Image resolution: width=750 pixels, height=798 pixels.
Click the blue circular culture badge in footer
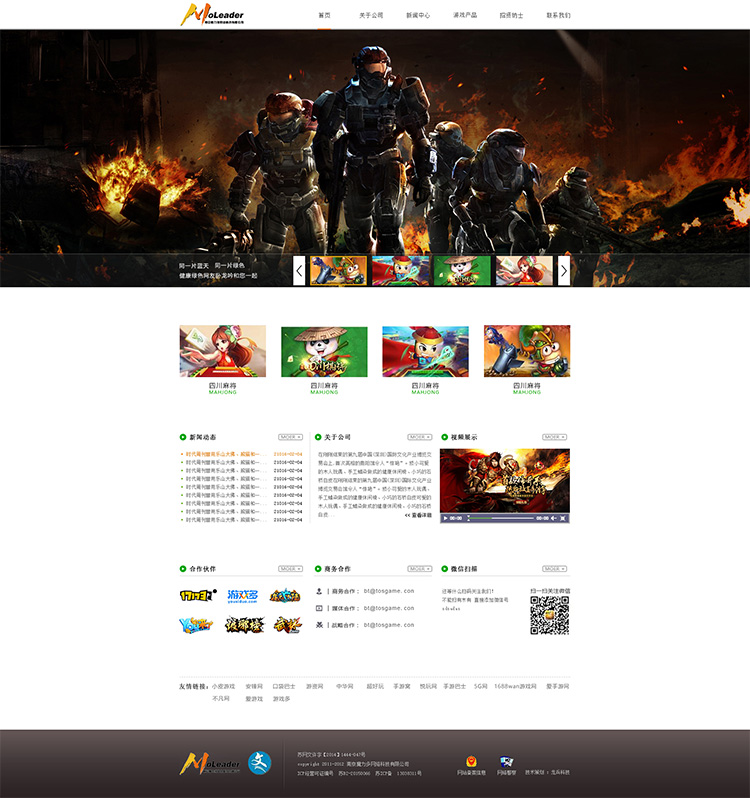[x=259, y=763]
